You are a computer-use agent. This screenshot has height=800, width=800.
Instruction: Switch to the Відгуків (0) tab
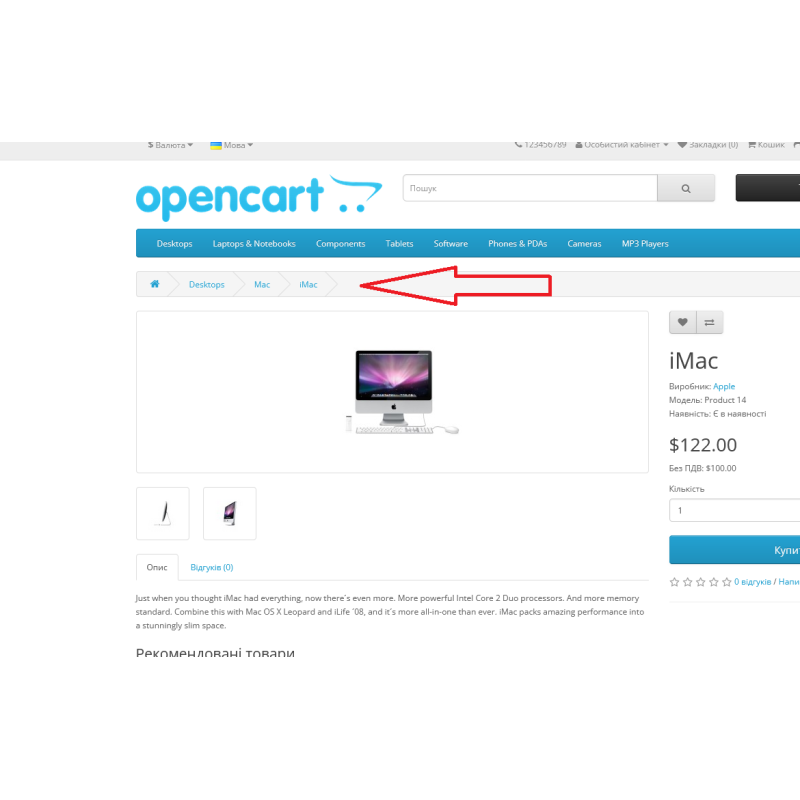tap(212, 567)
